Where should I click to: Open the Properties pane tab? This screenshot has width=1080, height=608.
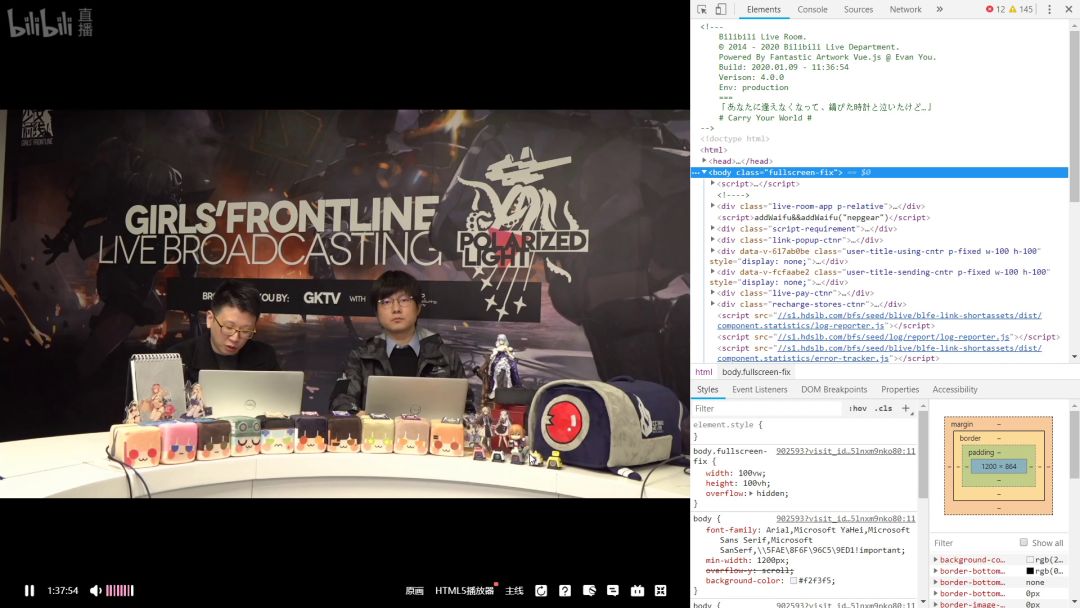click(900, 390)
